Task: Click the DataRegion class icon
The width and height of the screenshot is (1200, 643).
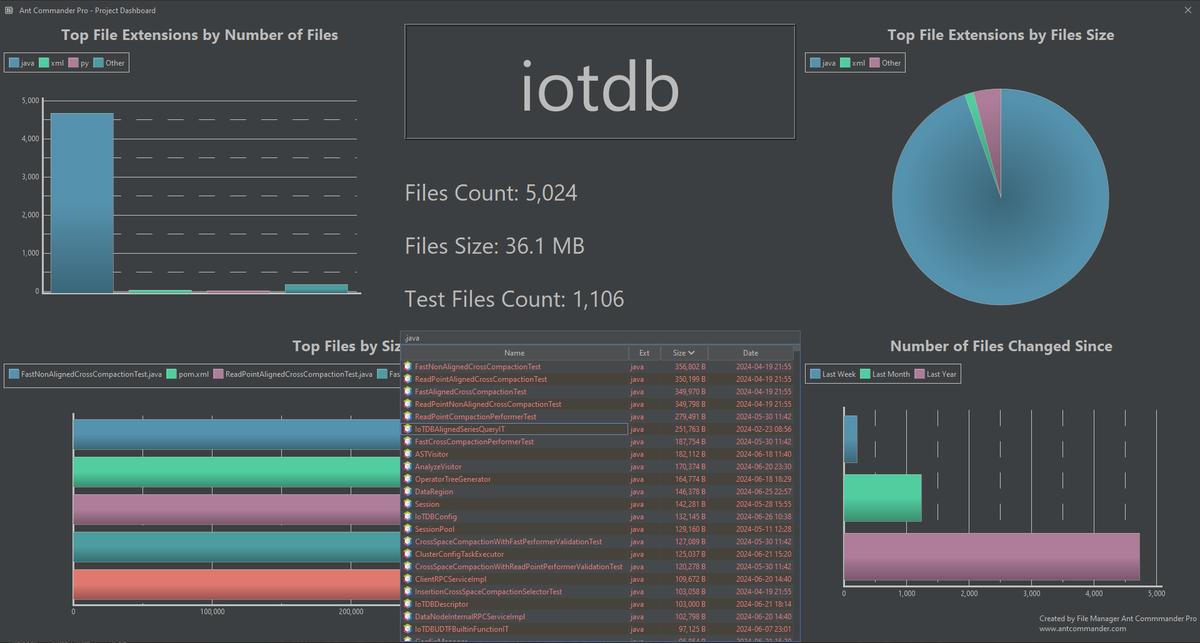Action: pos(410,491)
